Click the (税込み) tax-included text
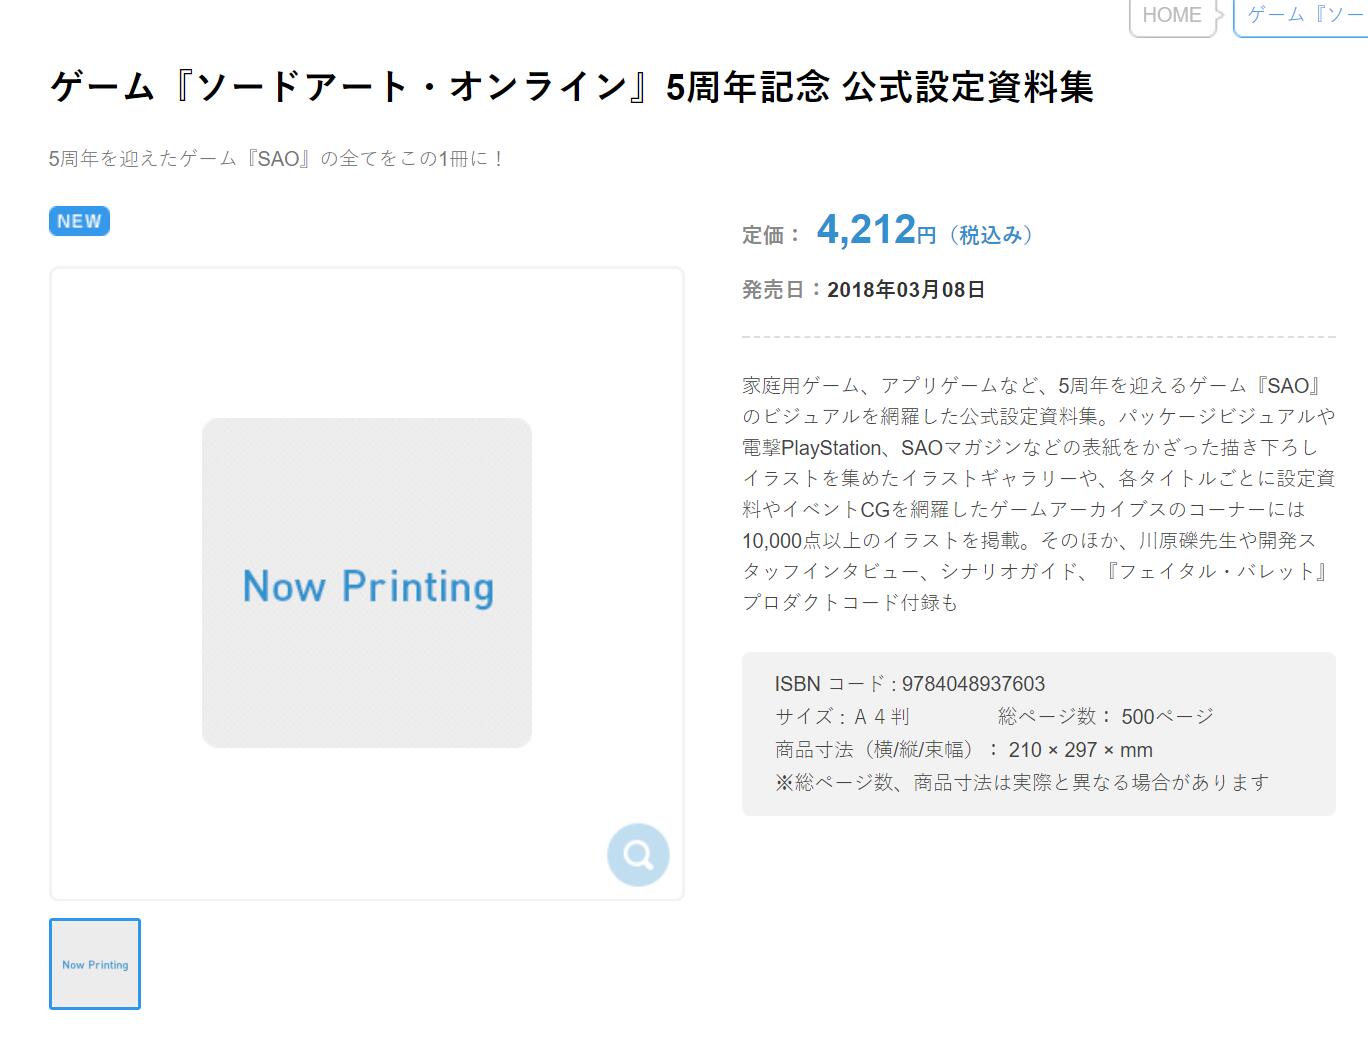Image resolution: width=1368 pixels, height=1043 pixels. pos(991,235)
